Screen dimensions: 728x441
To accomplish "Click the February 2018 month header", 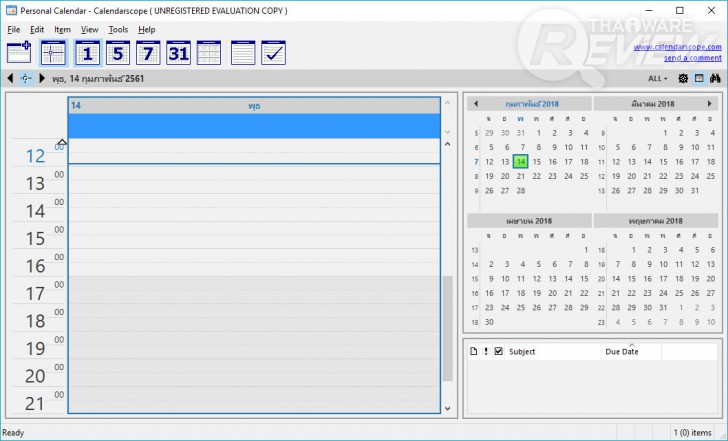I will 532,104.
